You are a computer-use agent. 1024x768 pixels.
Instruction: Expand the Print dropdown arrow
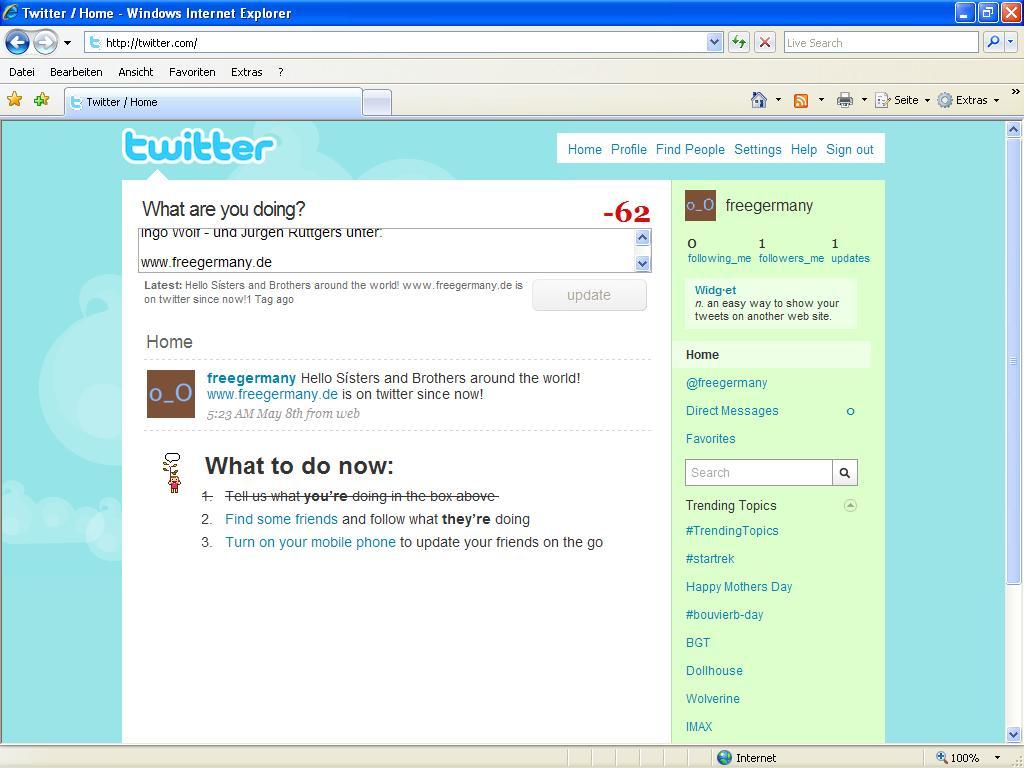[864, 100]
